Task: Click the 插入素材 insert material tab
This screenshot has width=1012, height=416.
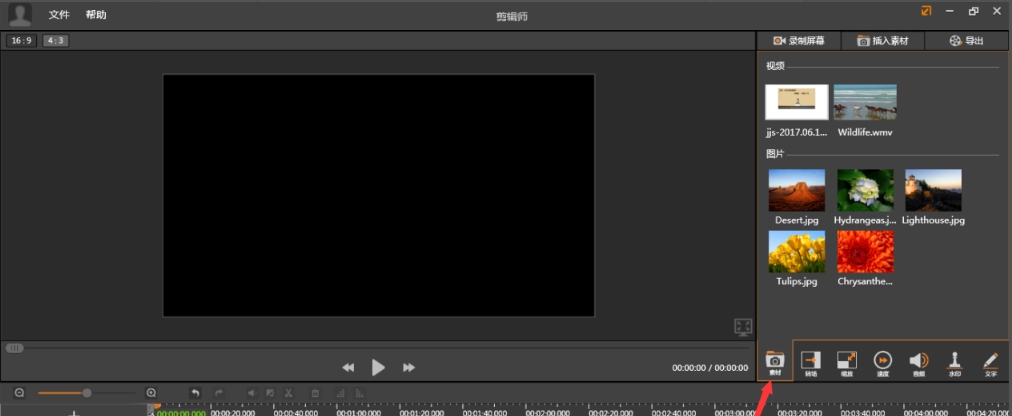Action: pyautogui.click(x=882, y=41)
